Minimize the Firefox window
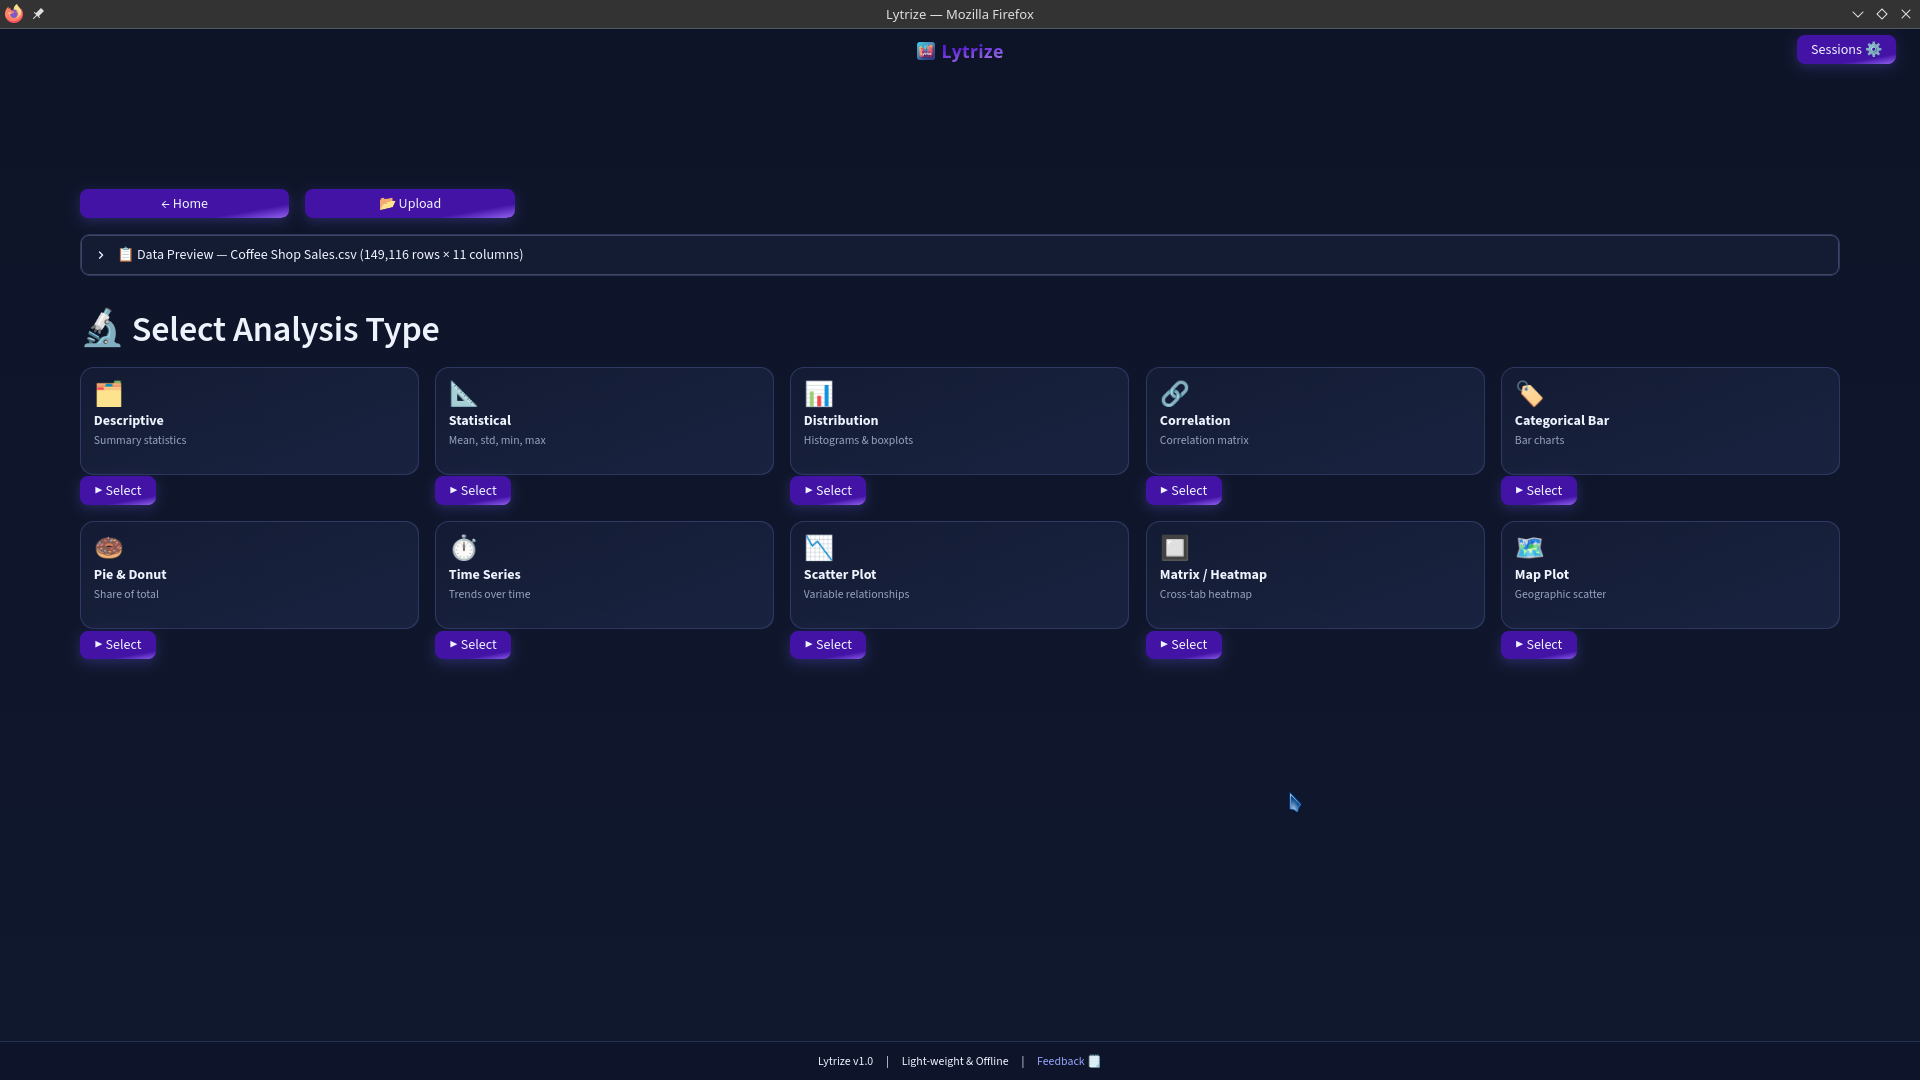 click(1857, 14)
